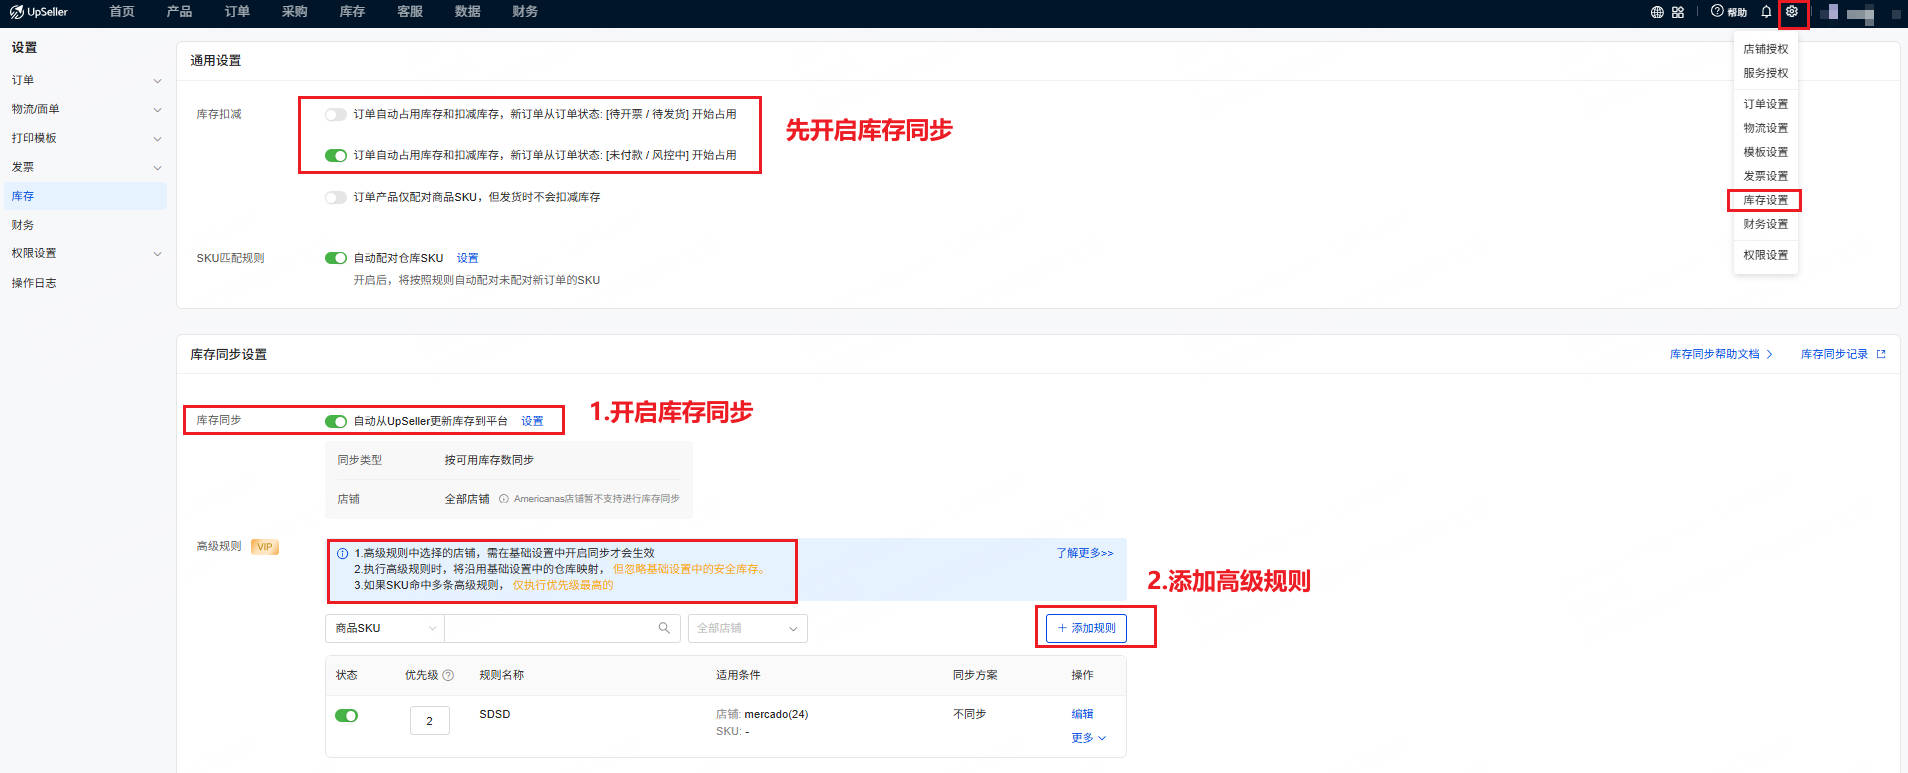1908x773 pixels.
Task: Enable the 待开票/待发货 inventory deduction toggle
Action: (x=336, y=115)
